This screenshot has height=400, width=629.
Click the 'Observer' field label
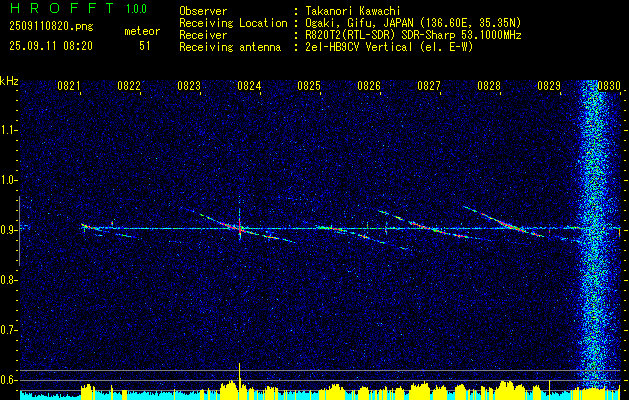point(203,11)
